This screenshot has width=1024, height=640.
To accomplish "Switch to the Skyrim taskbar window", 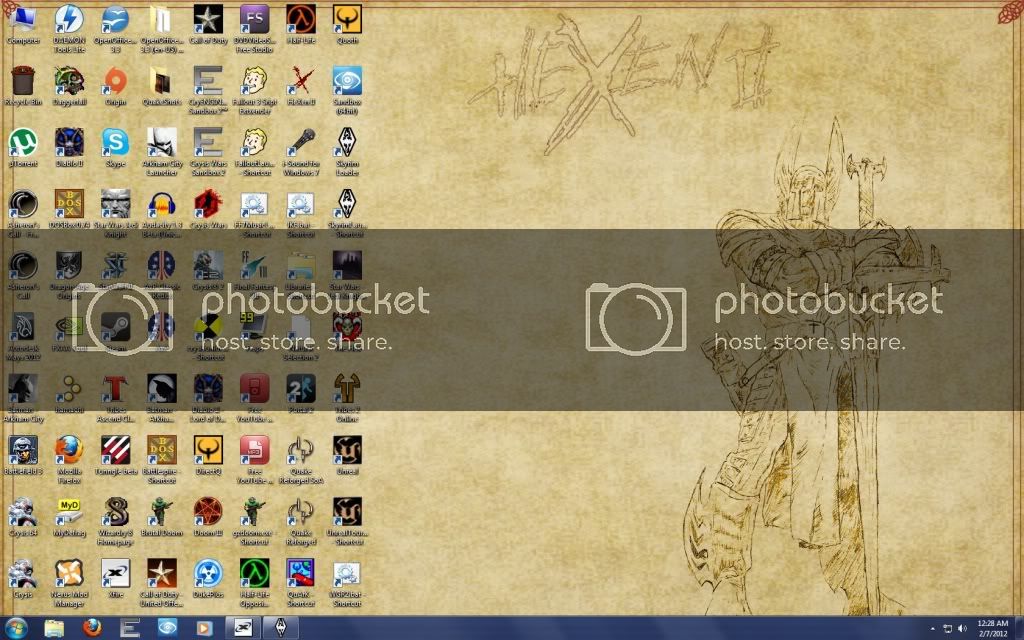I will coord(280,628).
